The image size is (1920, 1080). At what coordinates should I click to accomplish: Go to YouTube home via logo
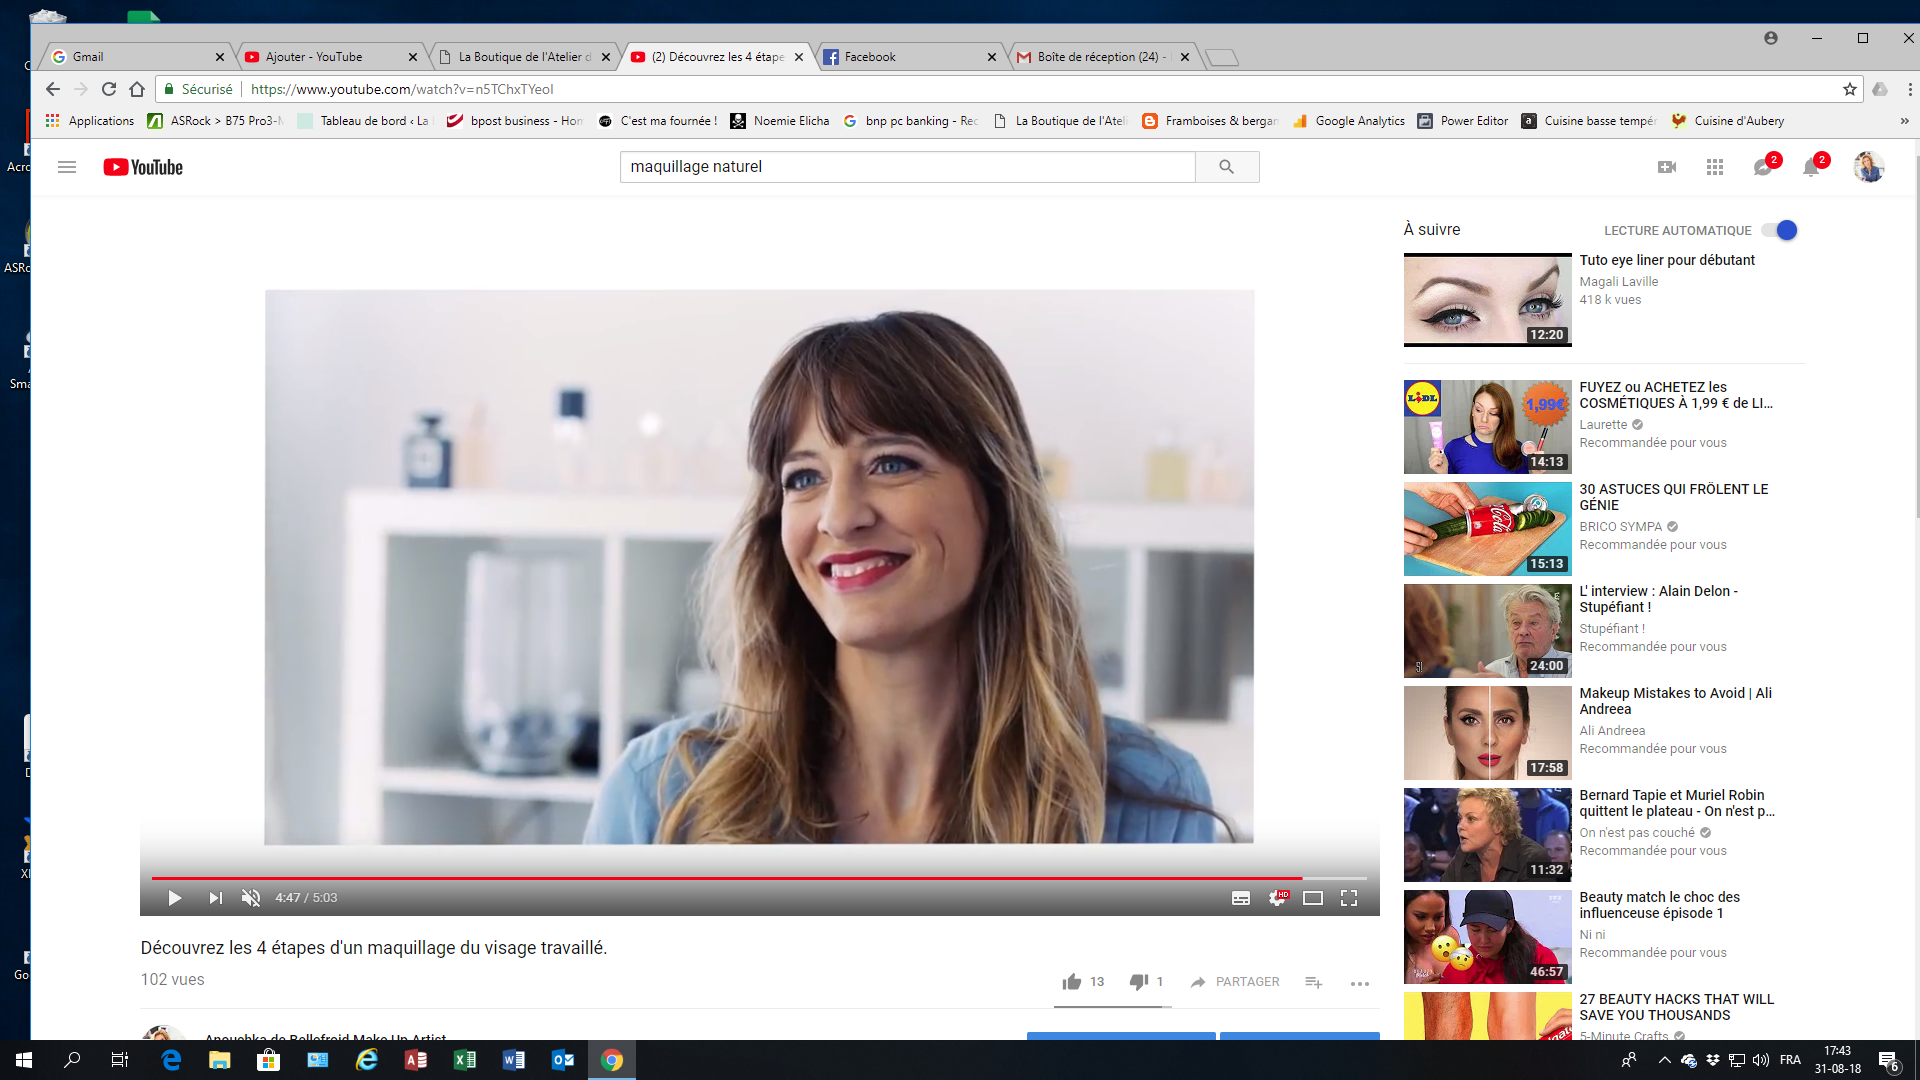click(x=143, y=167)
